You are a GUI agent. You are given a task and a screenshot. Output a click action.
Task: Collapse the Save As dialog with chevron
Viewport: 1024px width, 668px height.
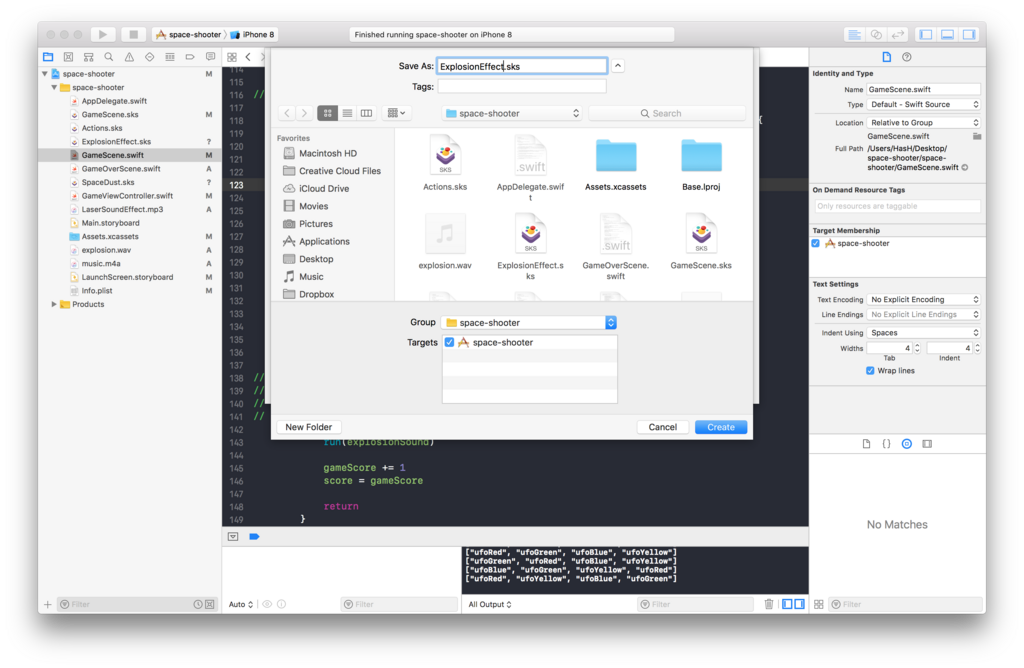click(618, 66)
